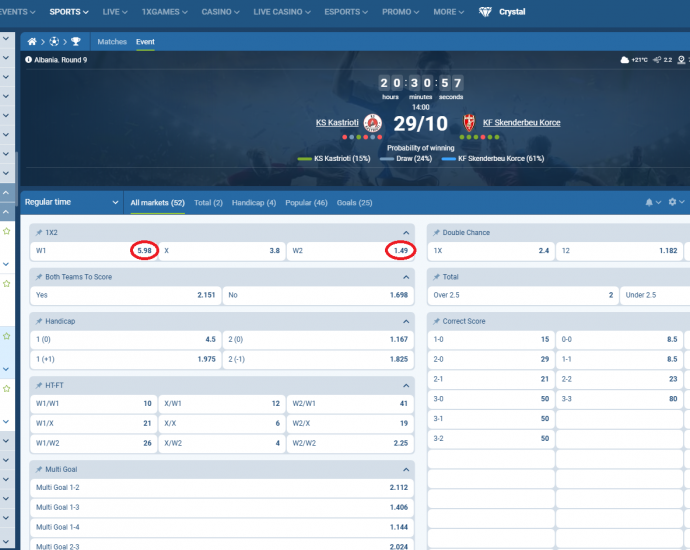Select handicap 1 (+1) at 1.975
Viewport: 690px width, 550px height.
tap(125, 359)
